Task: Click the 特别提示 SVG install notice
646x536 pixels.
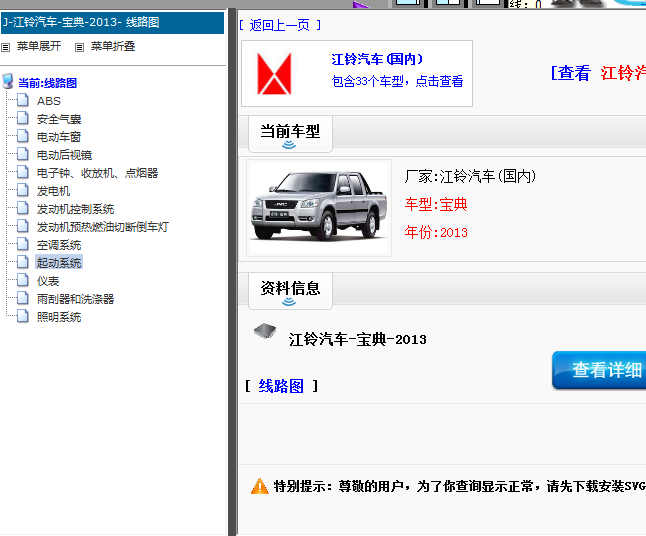Action: click(x=459, y=487)
